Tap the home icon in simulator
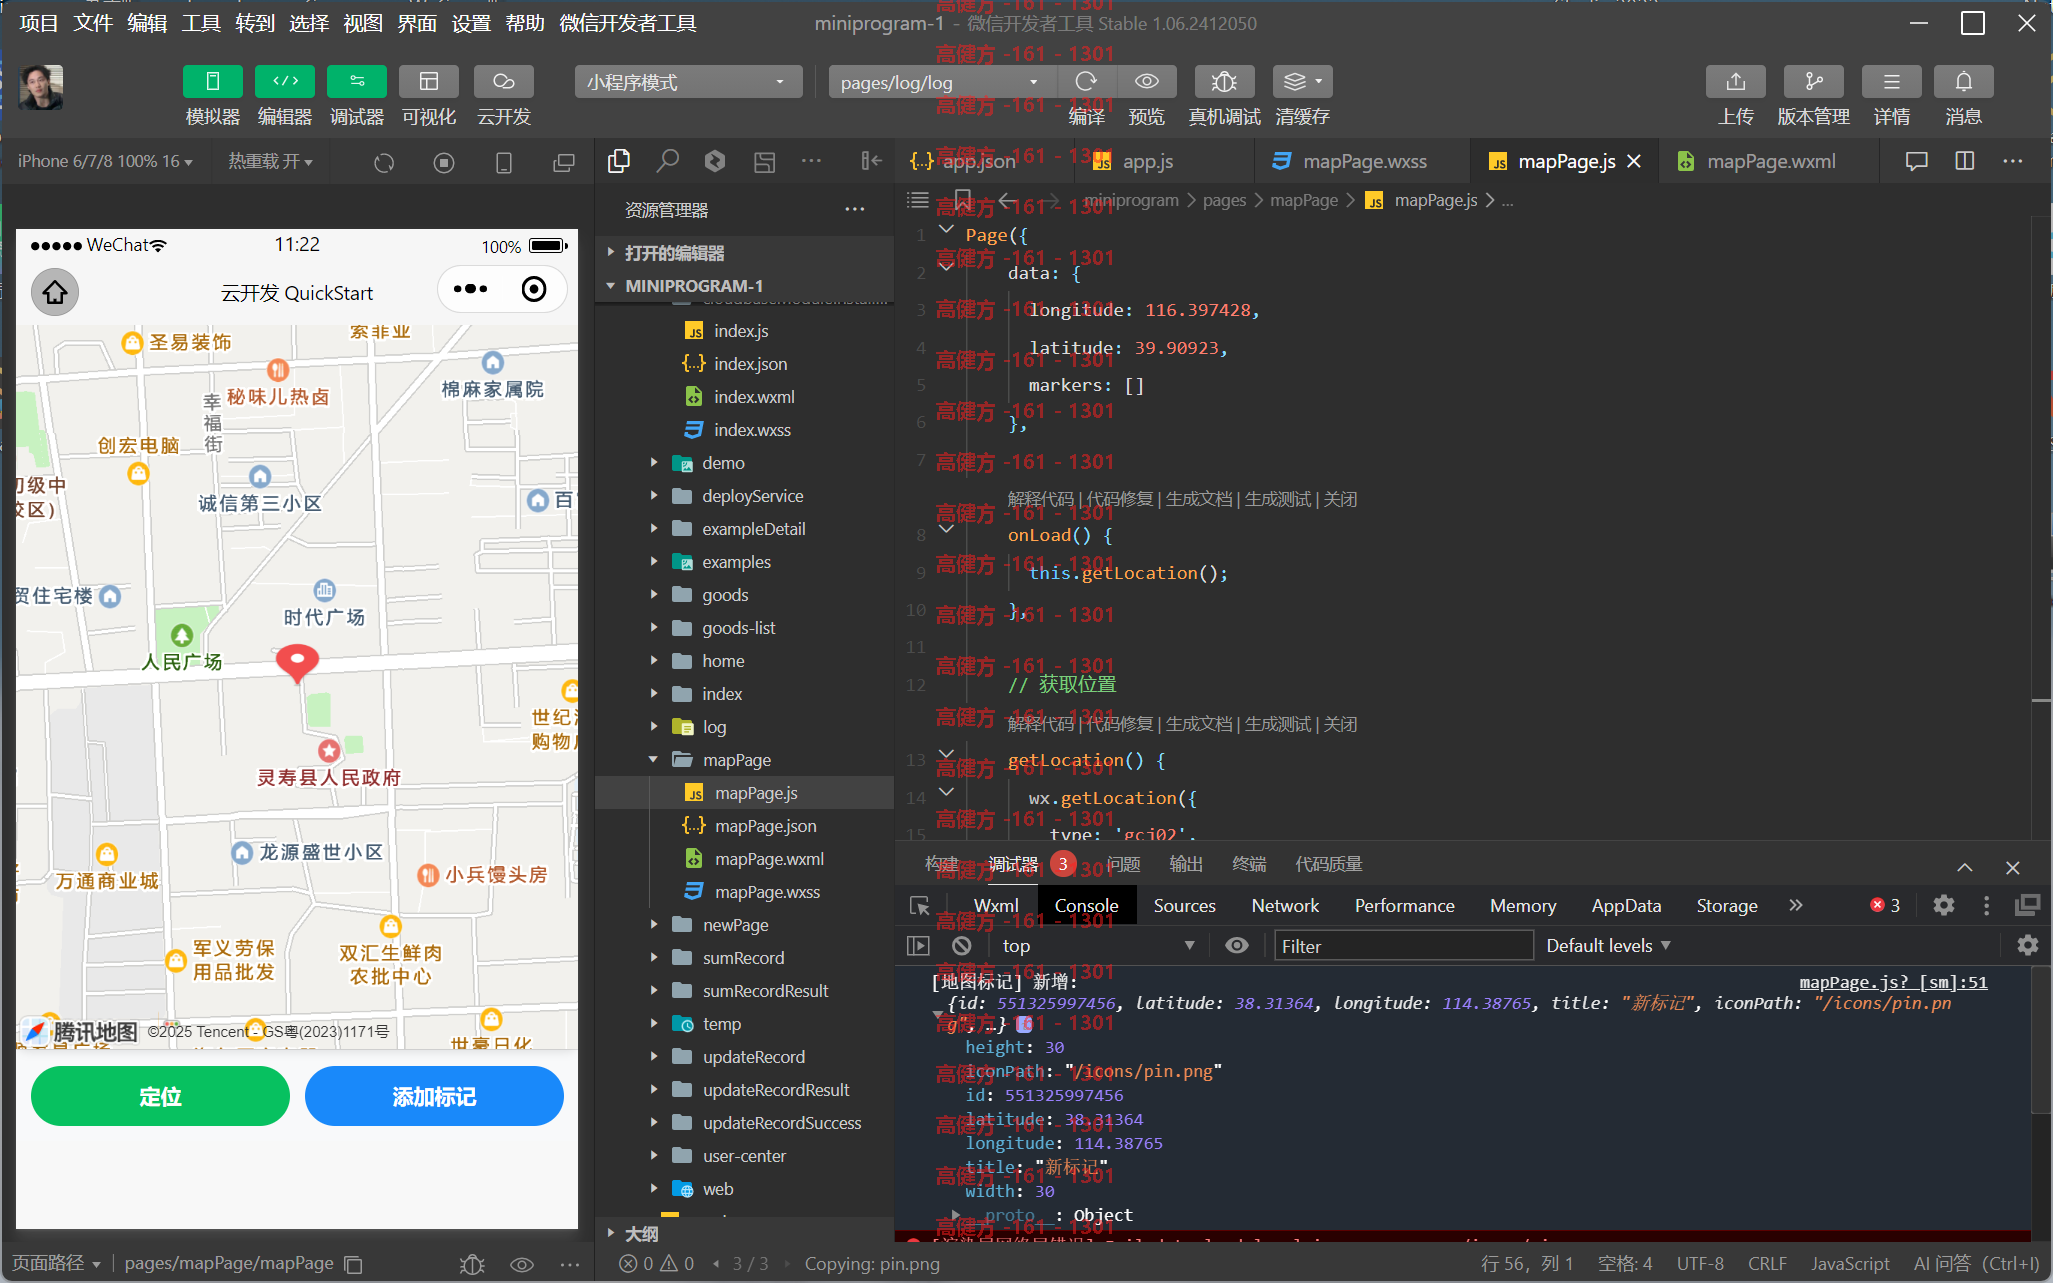Screen dimensions: 2053x1283 pyautogui.click(x=55, y=292)
